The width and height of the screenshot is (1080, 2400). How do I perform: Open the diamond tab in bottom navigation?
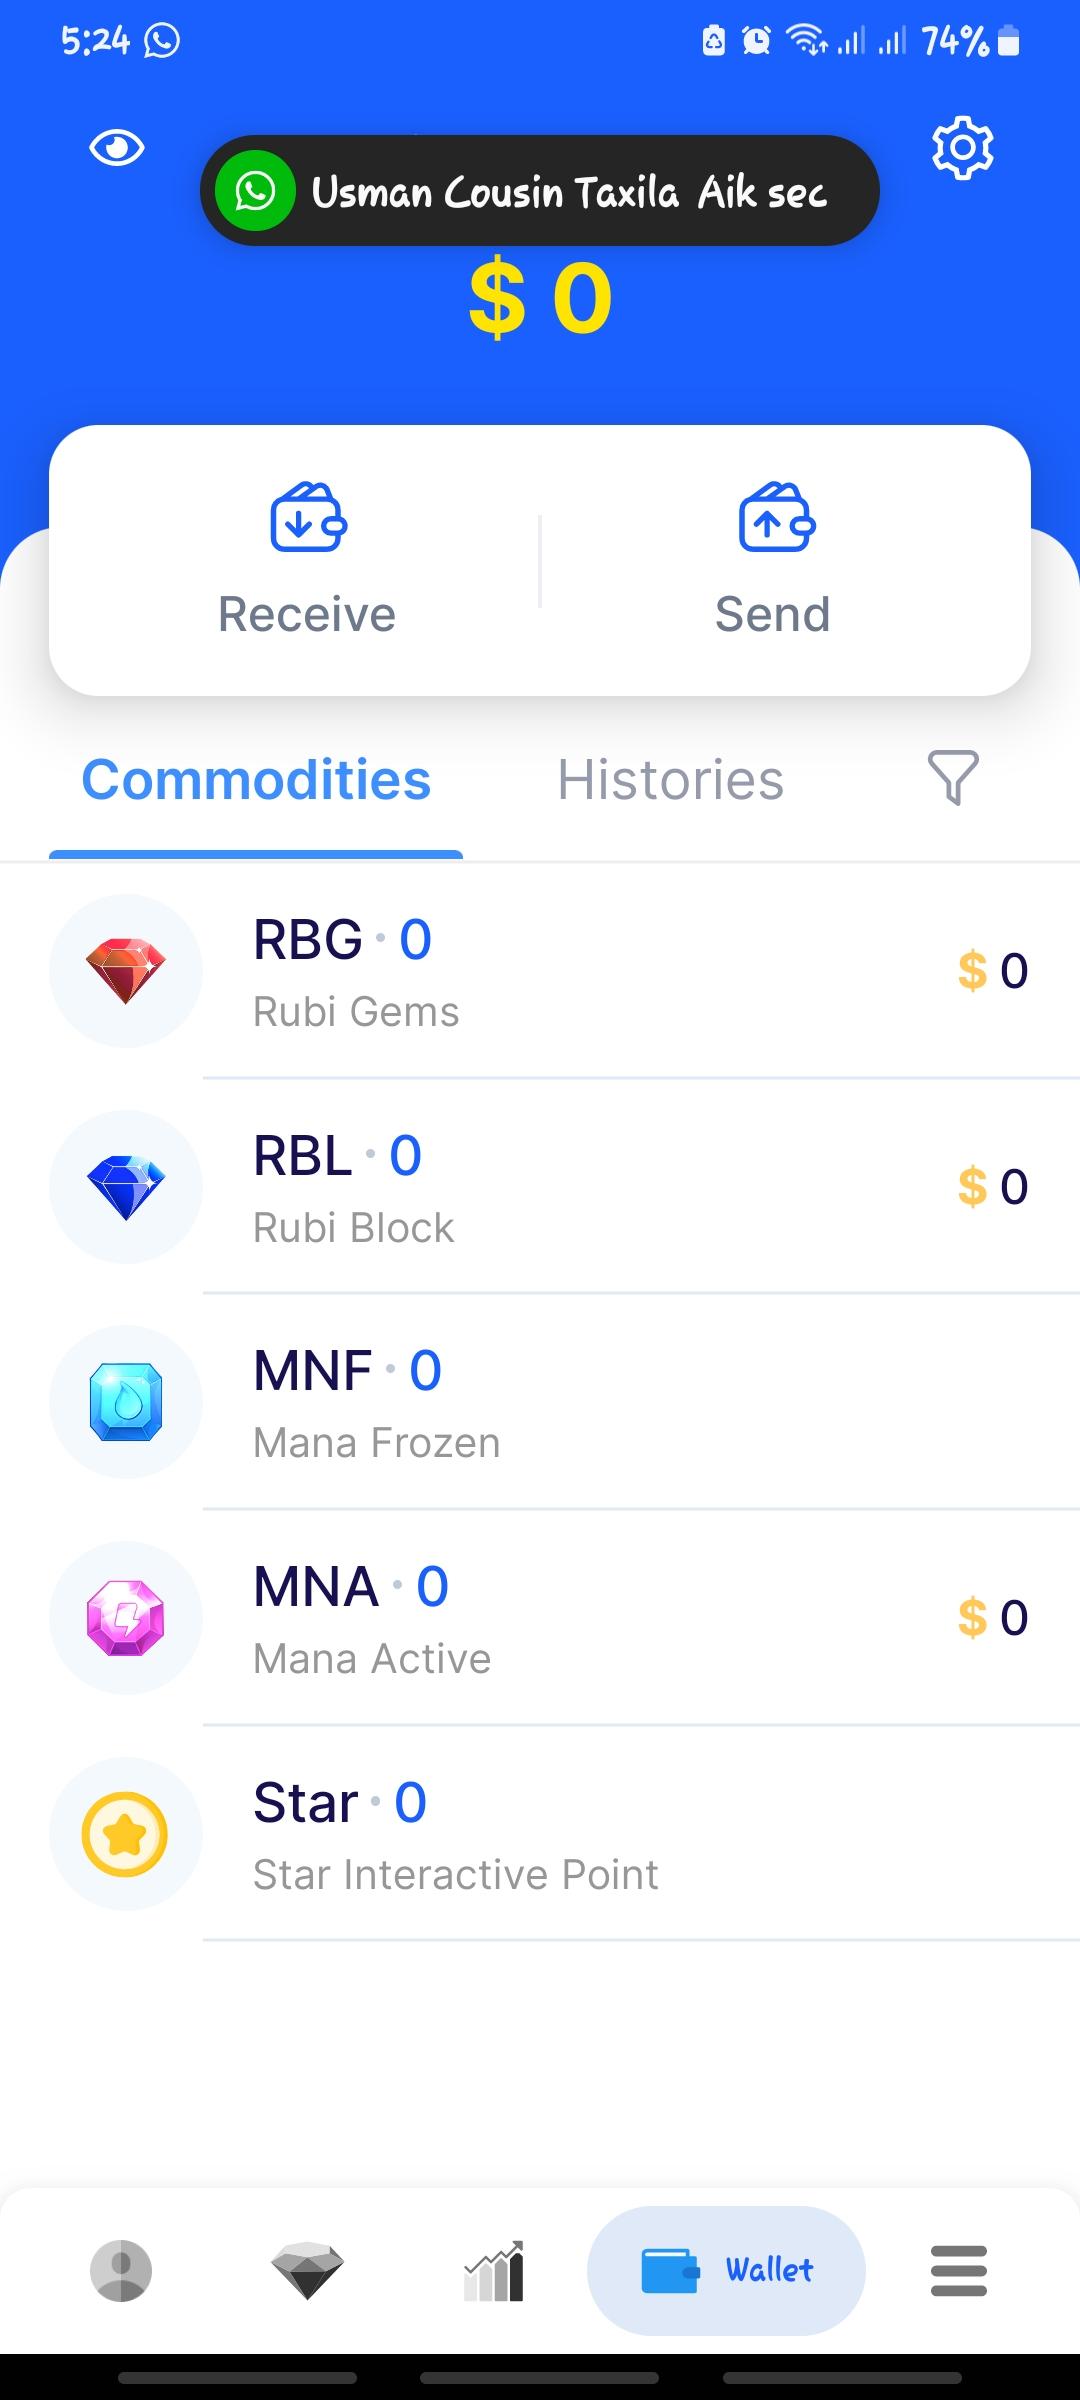click(x=307, y=2270)
